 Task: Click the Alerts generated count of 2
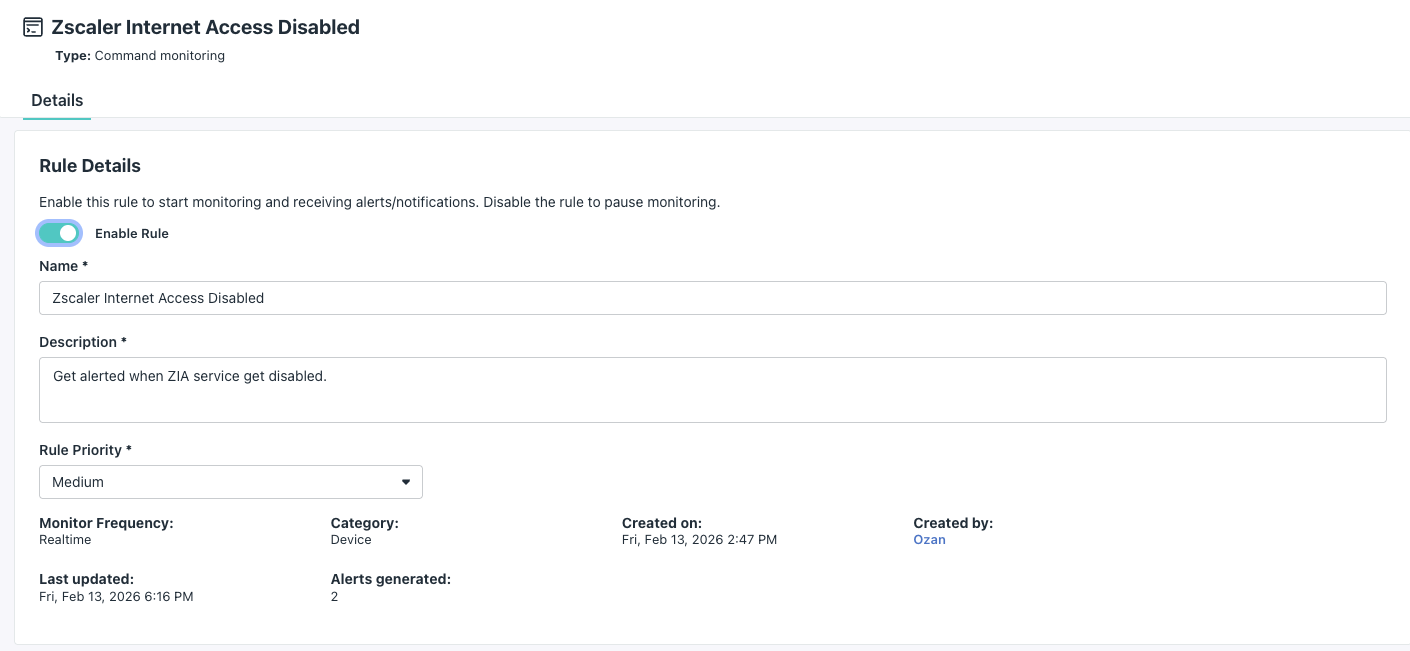pos(335,597)
